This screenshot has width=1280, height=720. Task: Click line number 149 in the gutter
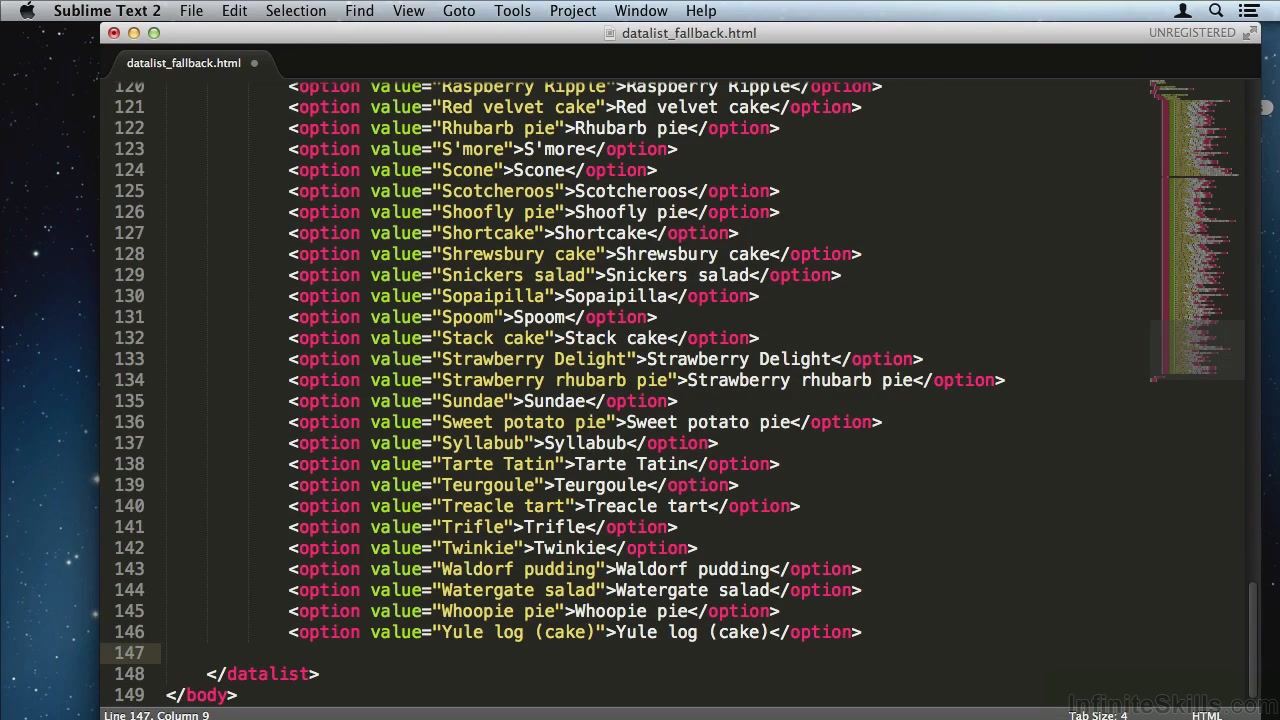pyautogui.click(x=129, y=695)
